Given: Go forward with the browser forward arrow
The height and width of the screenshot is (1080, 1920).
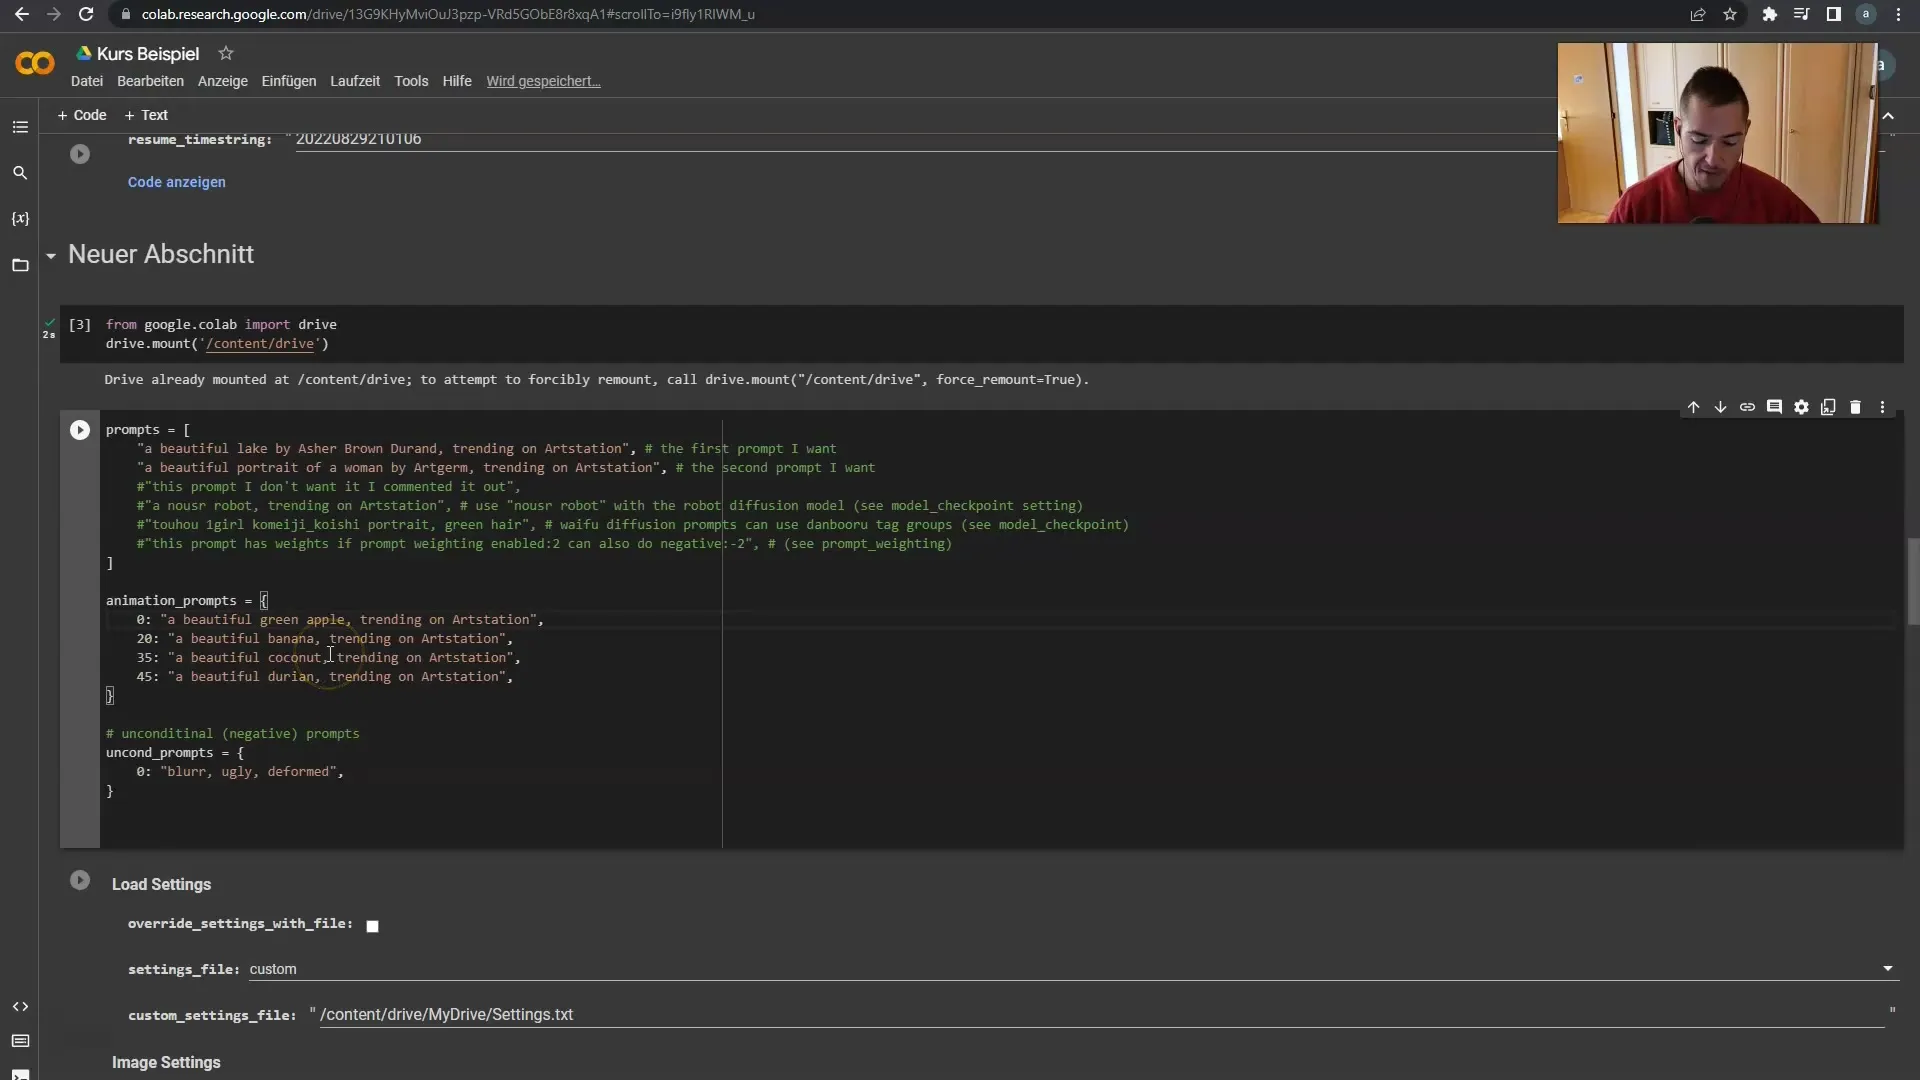Looking at the screenshot, I should pos(53,14).
